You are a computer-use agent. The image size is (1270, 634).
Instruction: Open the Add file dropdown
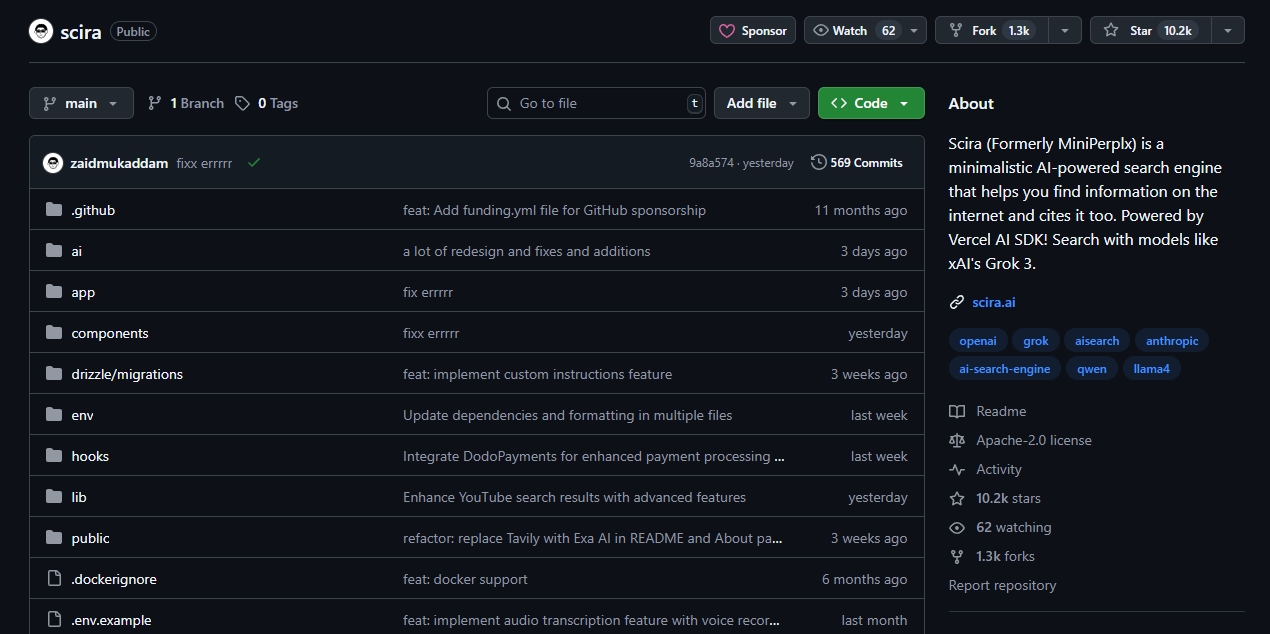click(x=762, y=103)
